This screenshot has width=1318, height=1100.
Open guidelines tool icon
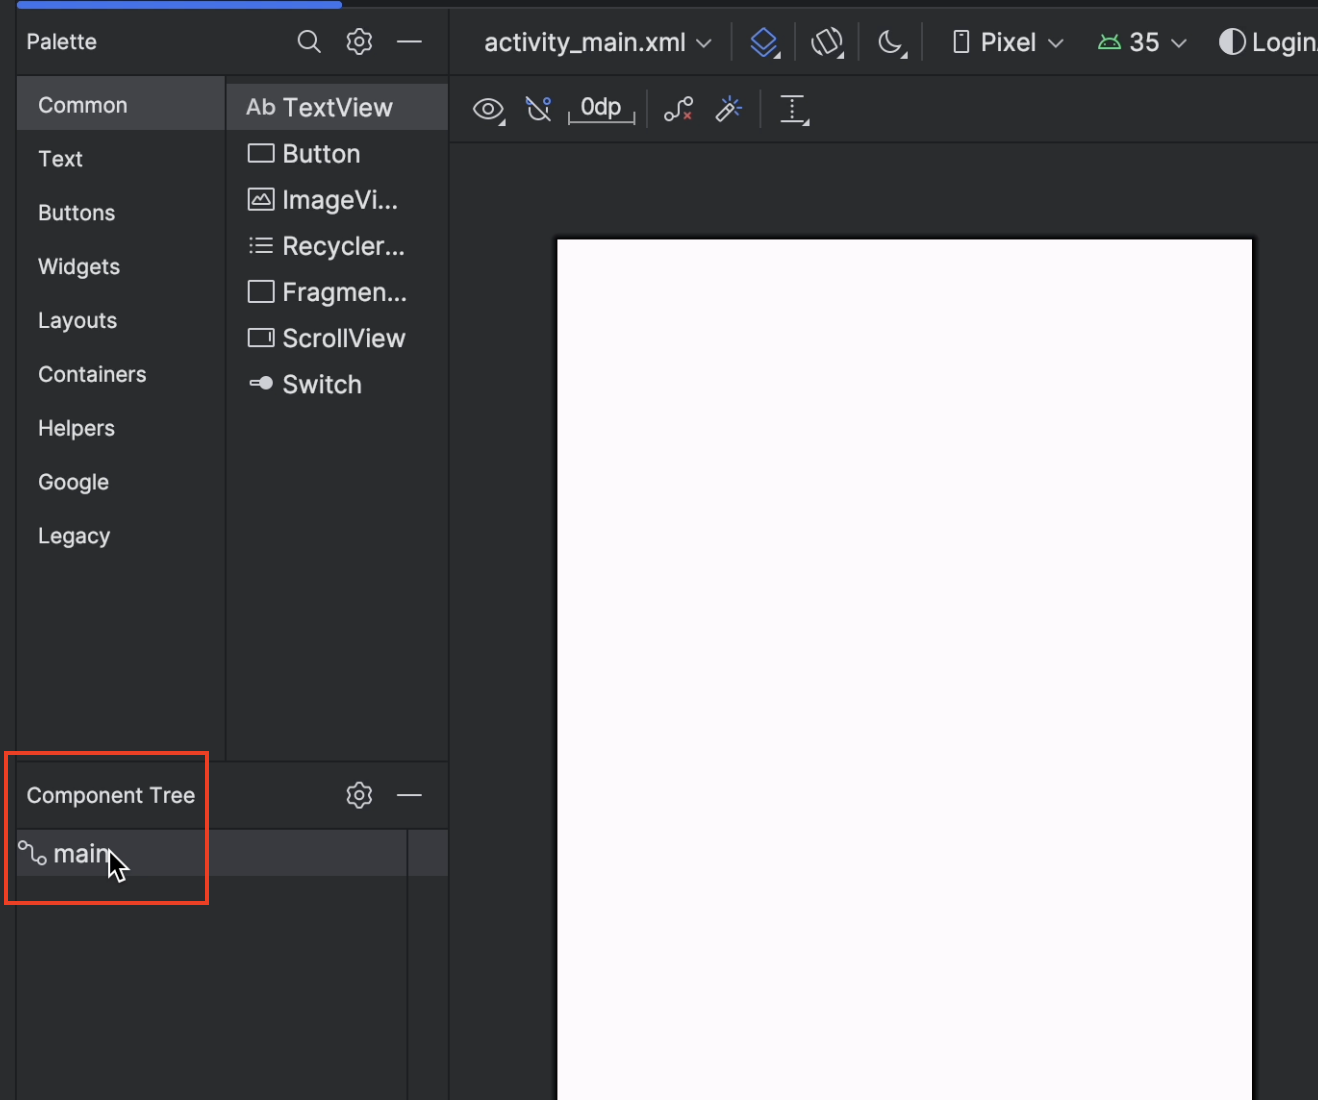[794, 110]
